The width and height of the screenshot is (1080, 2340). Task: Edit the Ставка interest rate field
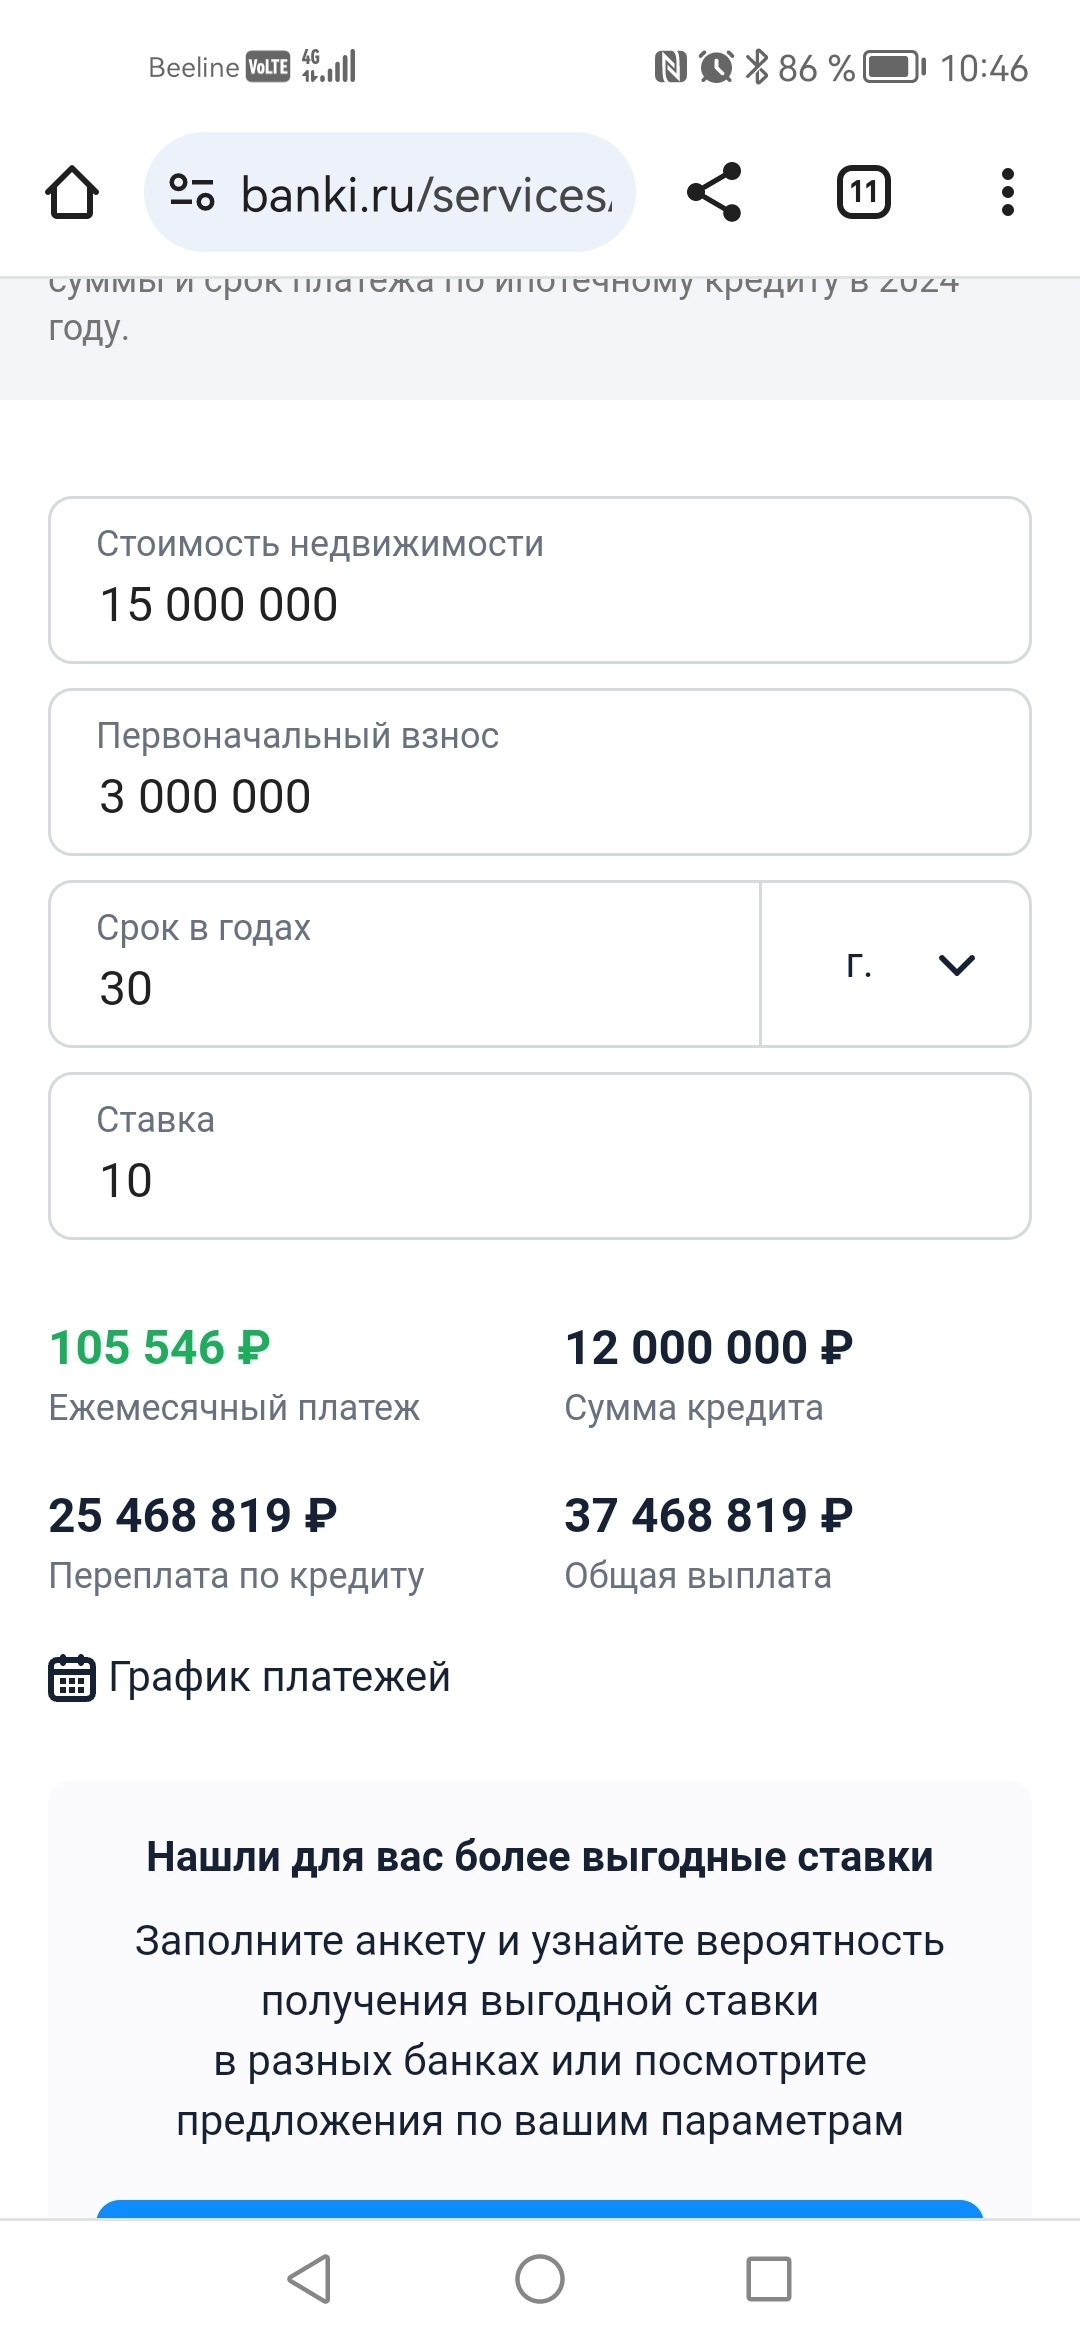(x=540, y=1156)
